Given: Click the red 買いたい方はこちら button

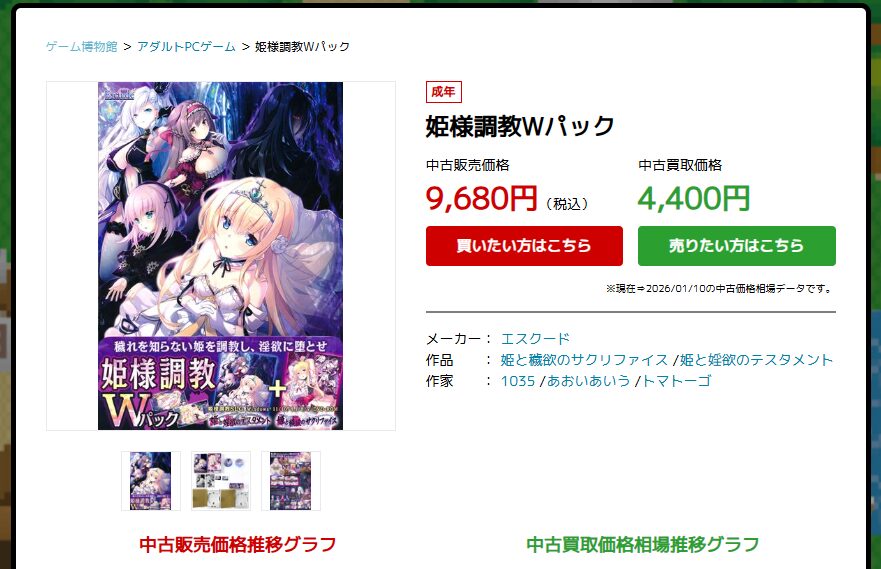Looking at the screenshot, I should click(524, 246).
